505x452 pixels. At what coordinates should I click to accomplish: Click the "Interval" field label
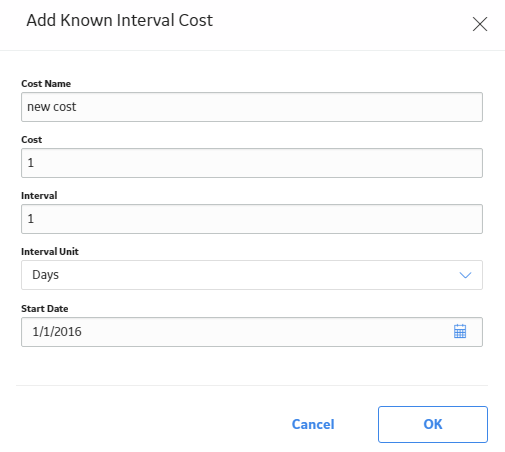point(39,195)
